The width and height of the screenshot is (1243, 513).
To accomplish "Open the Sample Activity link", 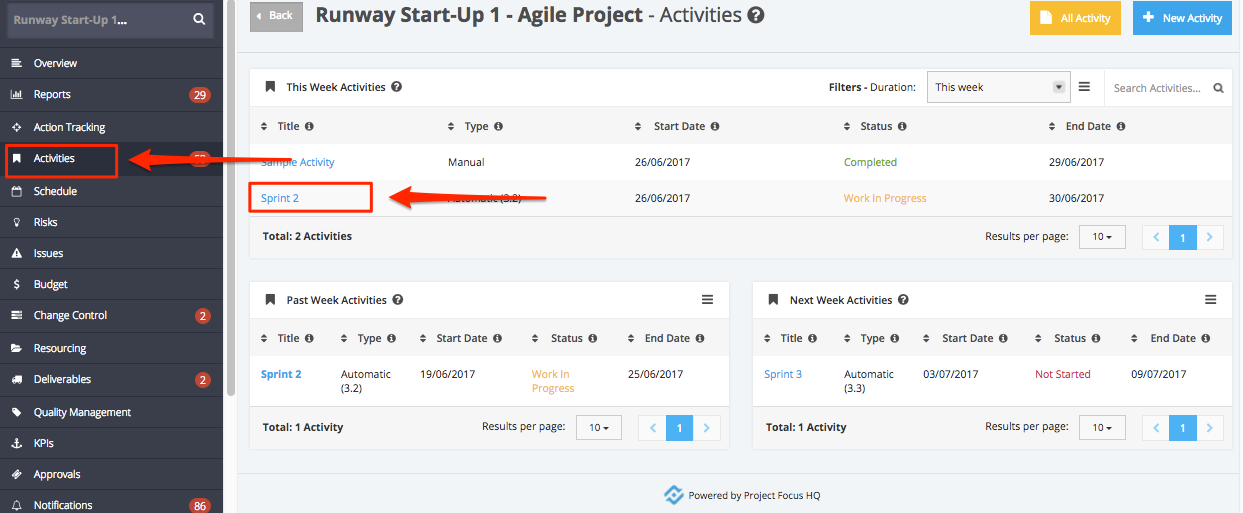I will [x=298, y=162].
